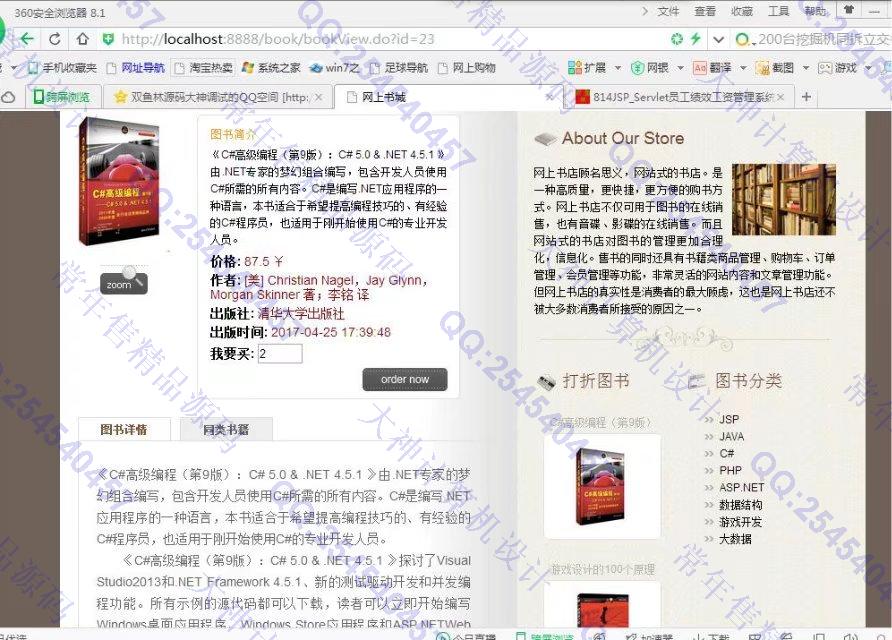Open the 工具 menu
This screenshot has width=892, height=640.
click(778, 11)
